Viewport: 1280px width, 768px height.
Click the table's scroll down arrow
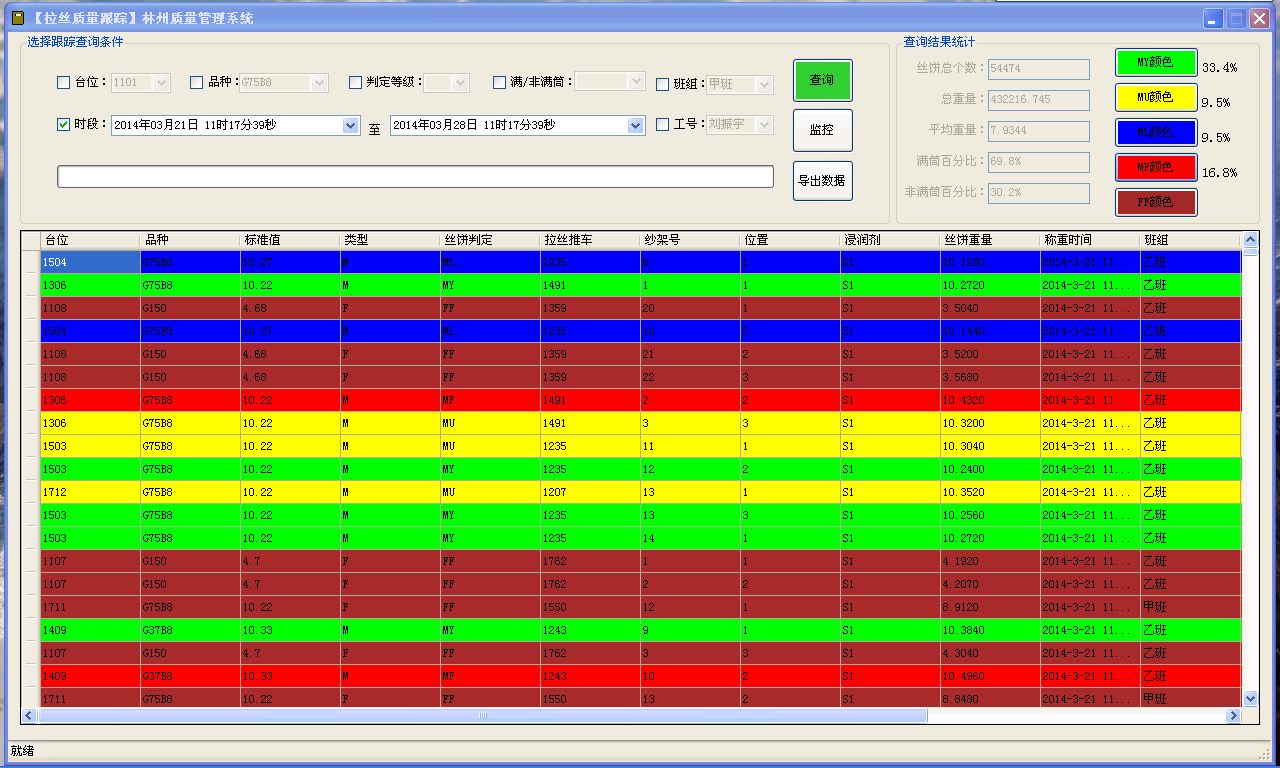1250,698
